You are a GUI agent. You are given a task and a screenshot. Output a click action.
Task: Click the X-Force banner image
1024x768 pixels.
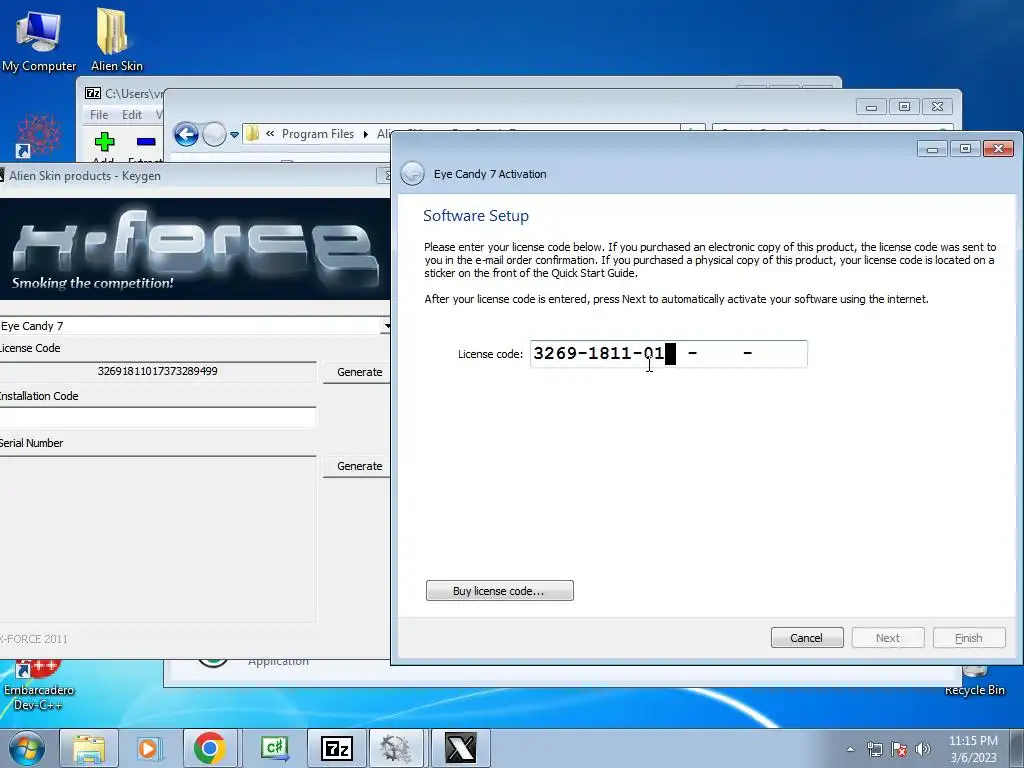point(195,249)
